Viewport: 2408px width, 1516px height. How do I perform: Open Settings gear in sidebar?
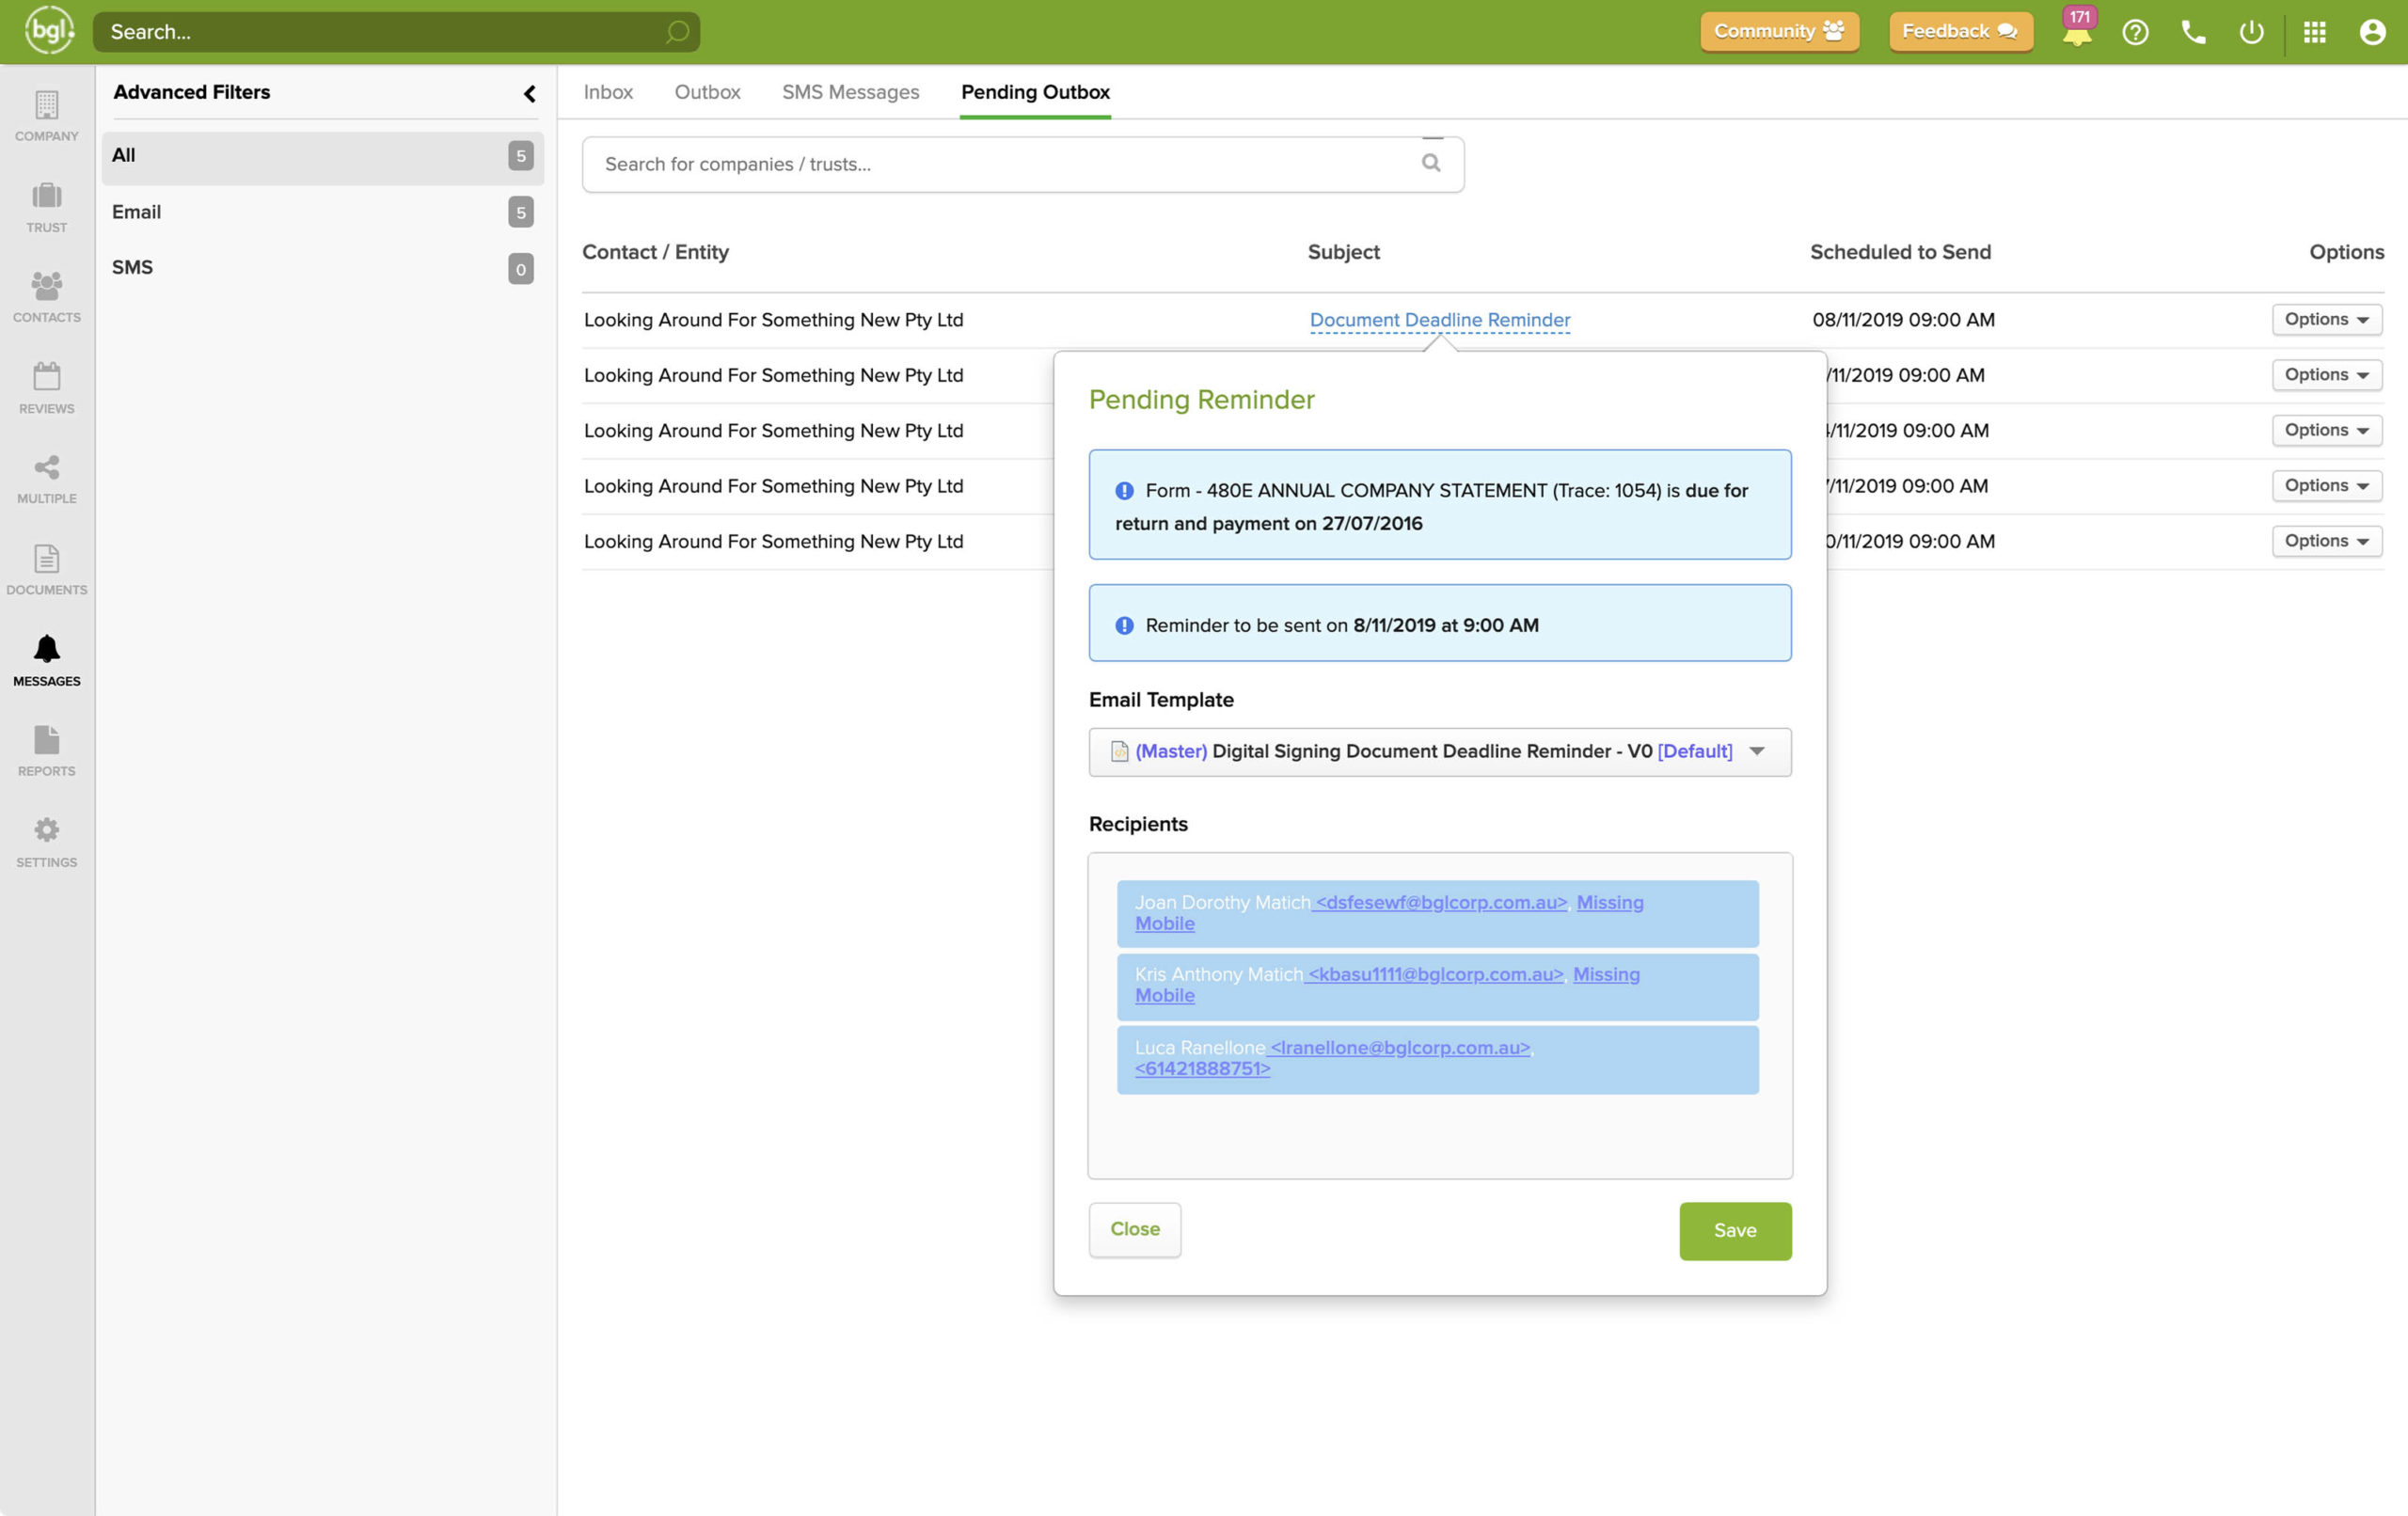(46, 842)
